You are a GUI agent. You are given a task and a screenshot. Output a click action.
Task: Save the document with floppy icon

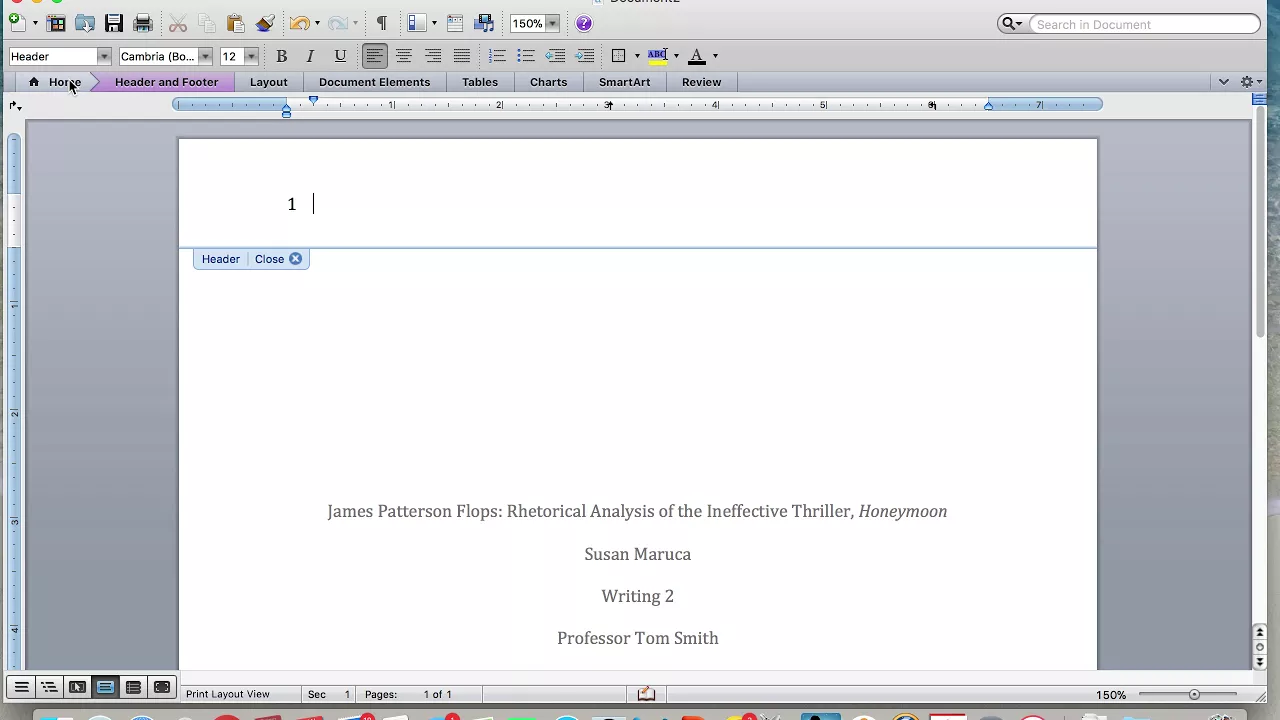tap(114, 23)
